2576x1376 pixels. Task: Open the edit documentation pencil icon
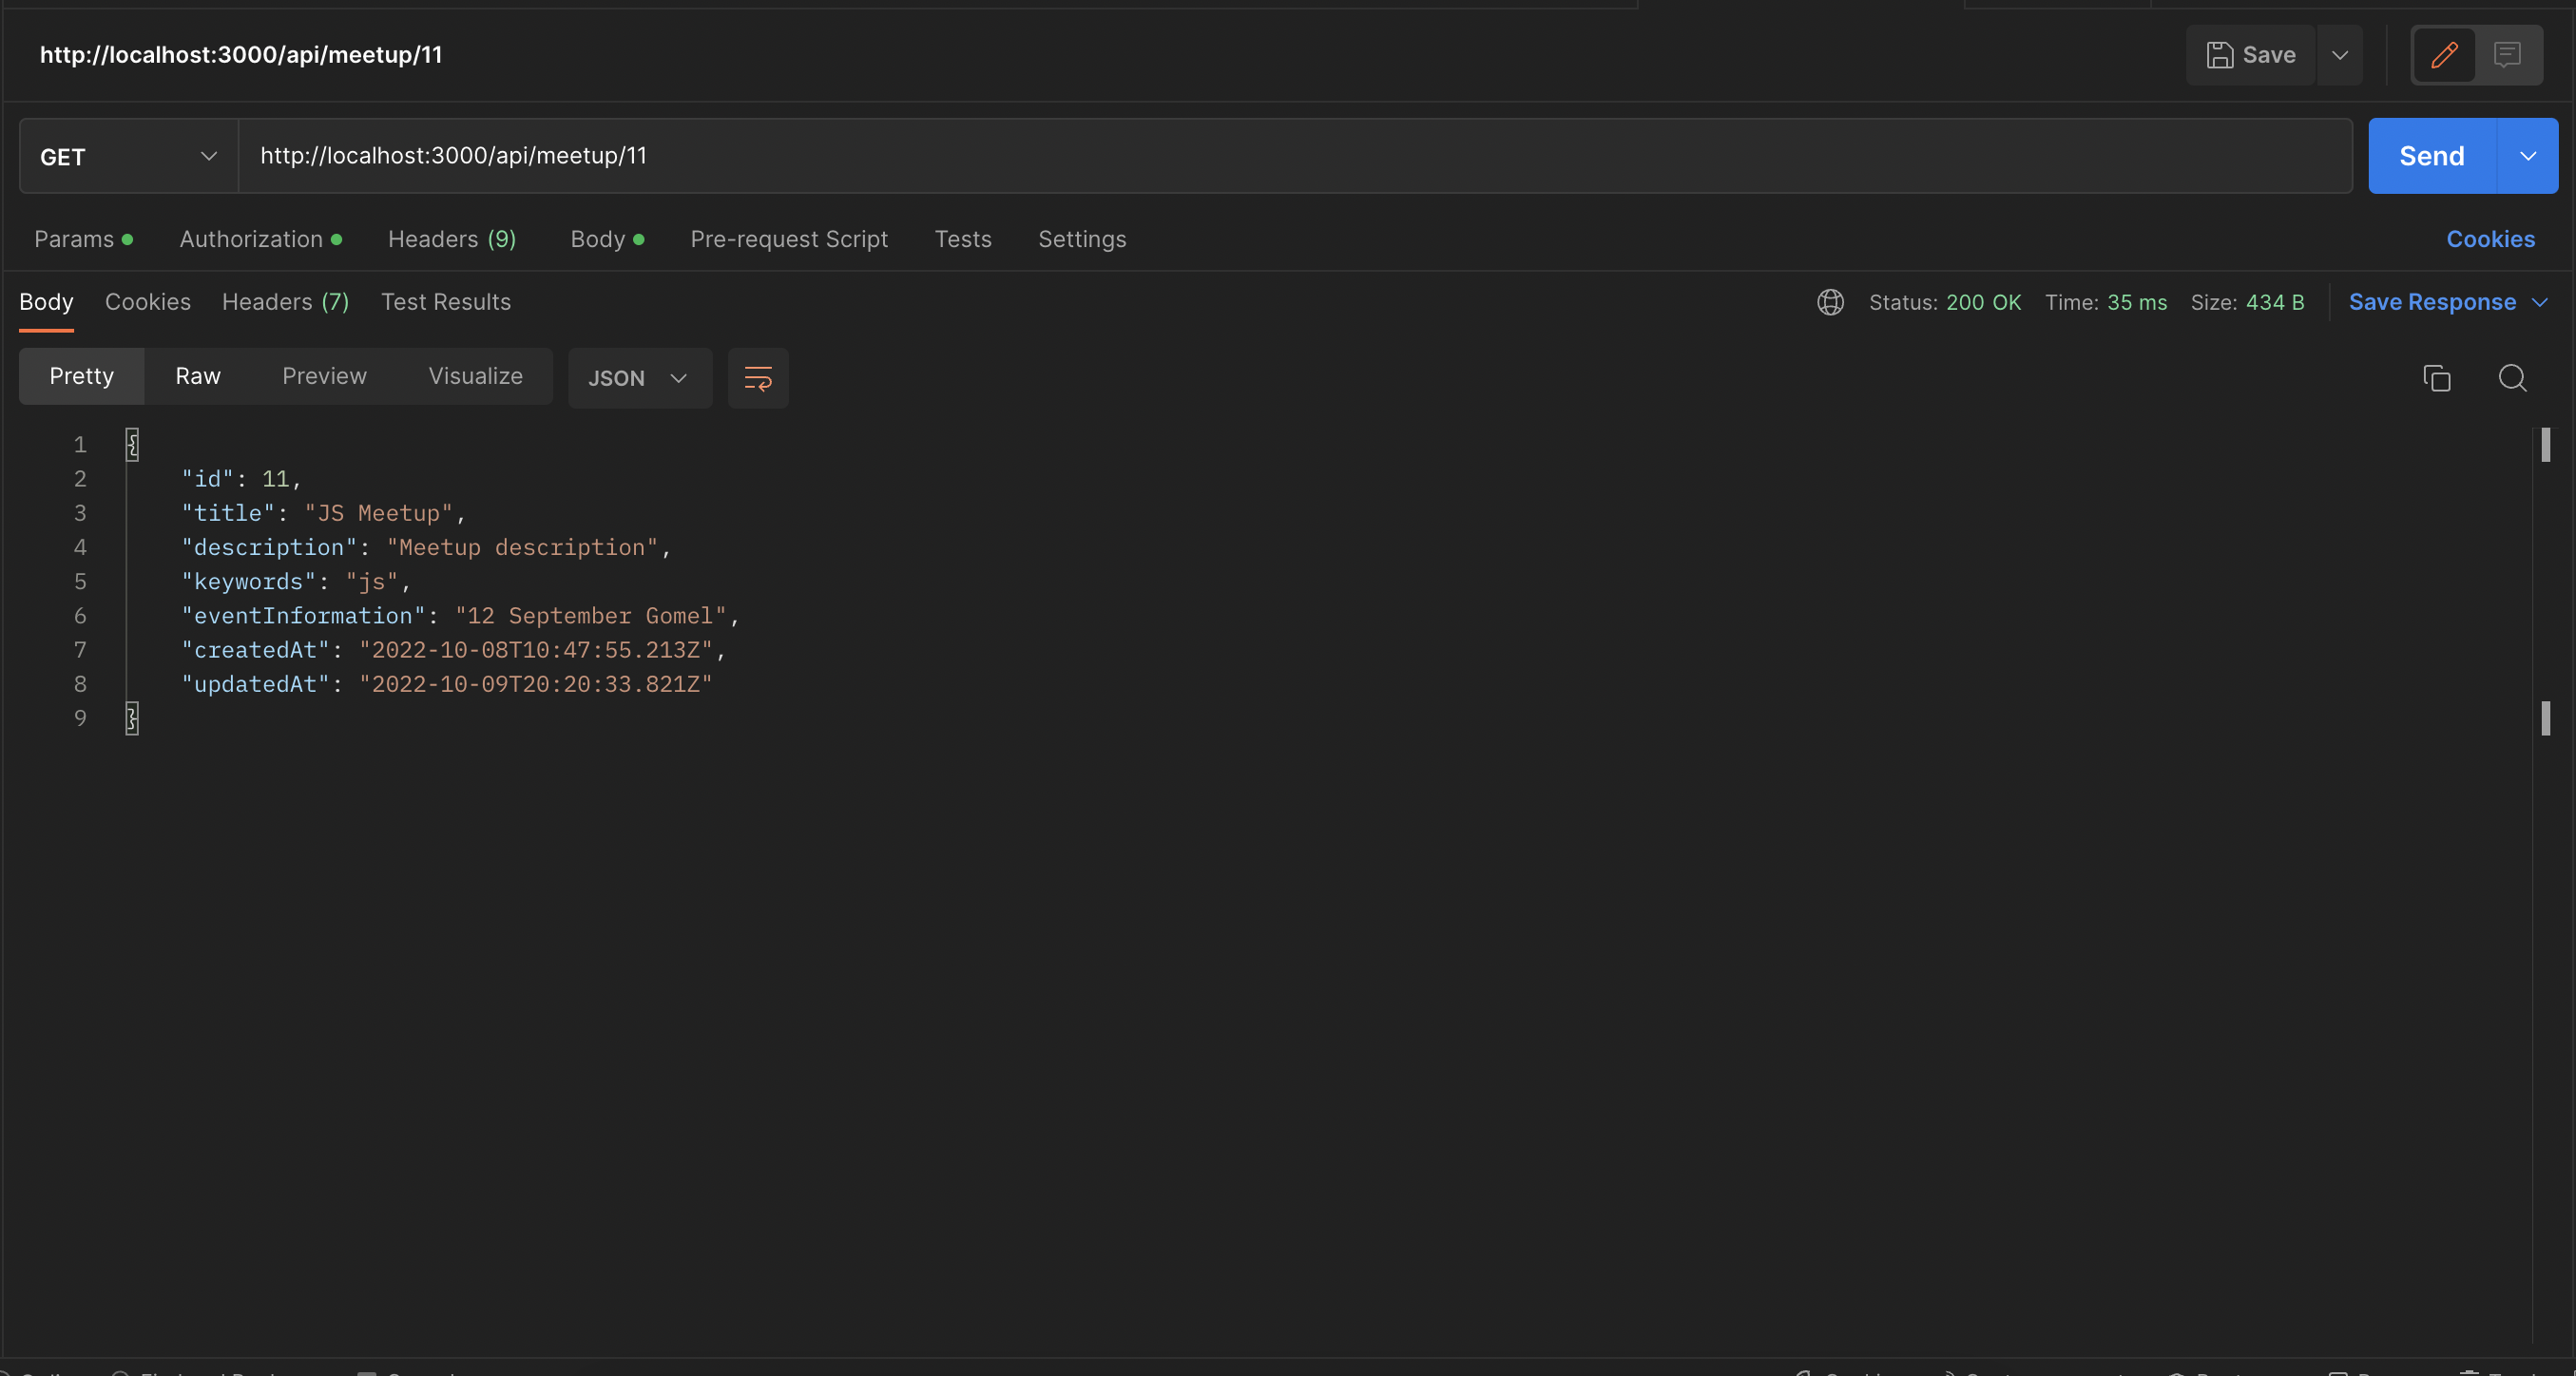pyautogui.click(x=2442, y=55)
